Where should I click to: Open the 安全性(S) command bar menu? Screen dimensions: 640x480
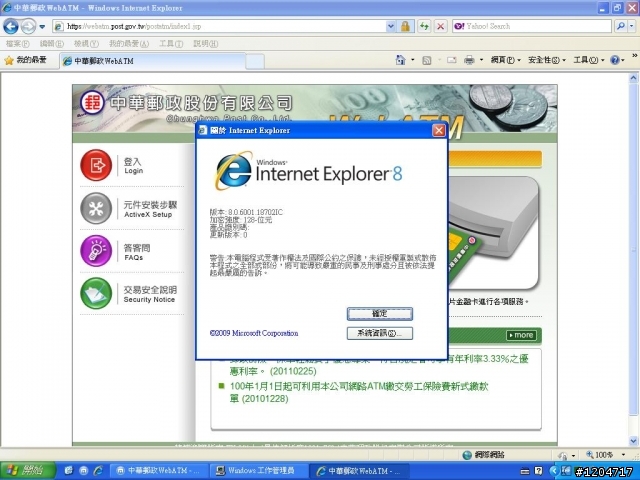(x=547, y=60)
